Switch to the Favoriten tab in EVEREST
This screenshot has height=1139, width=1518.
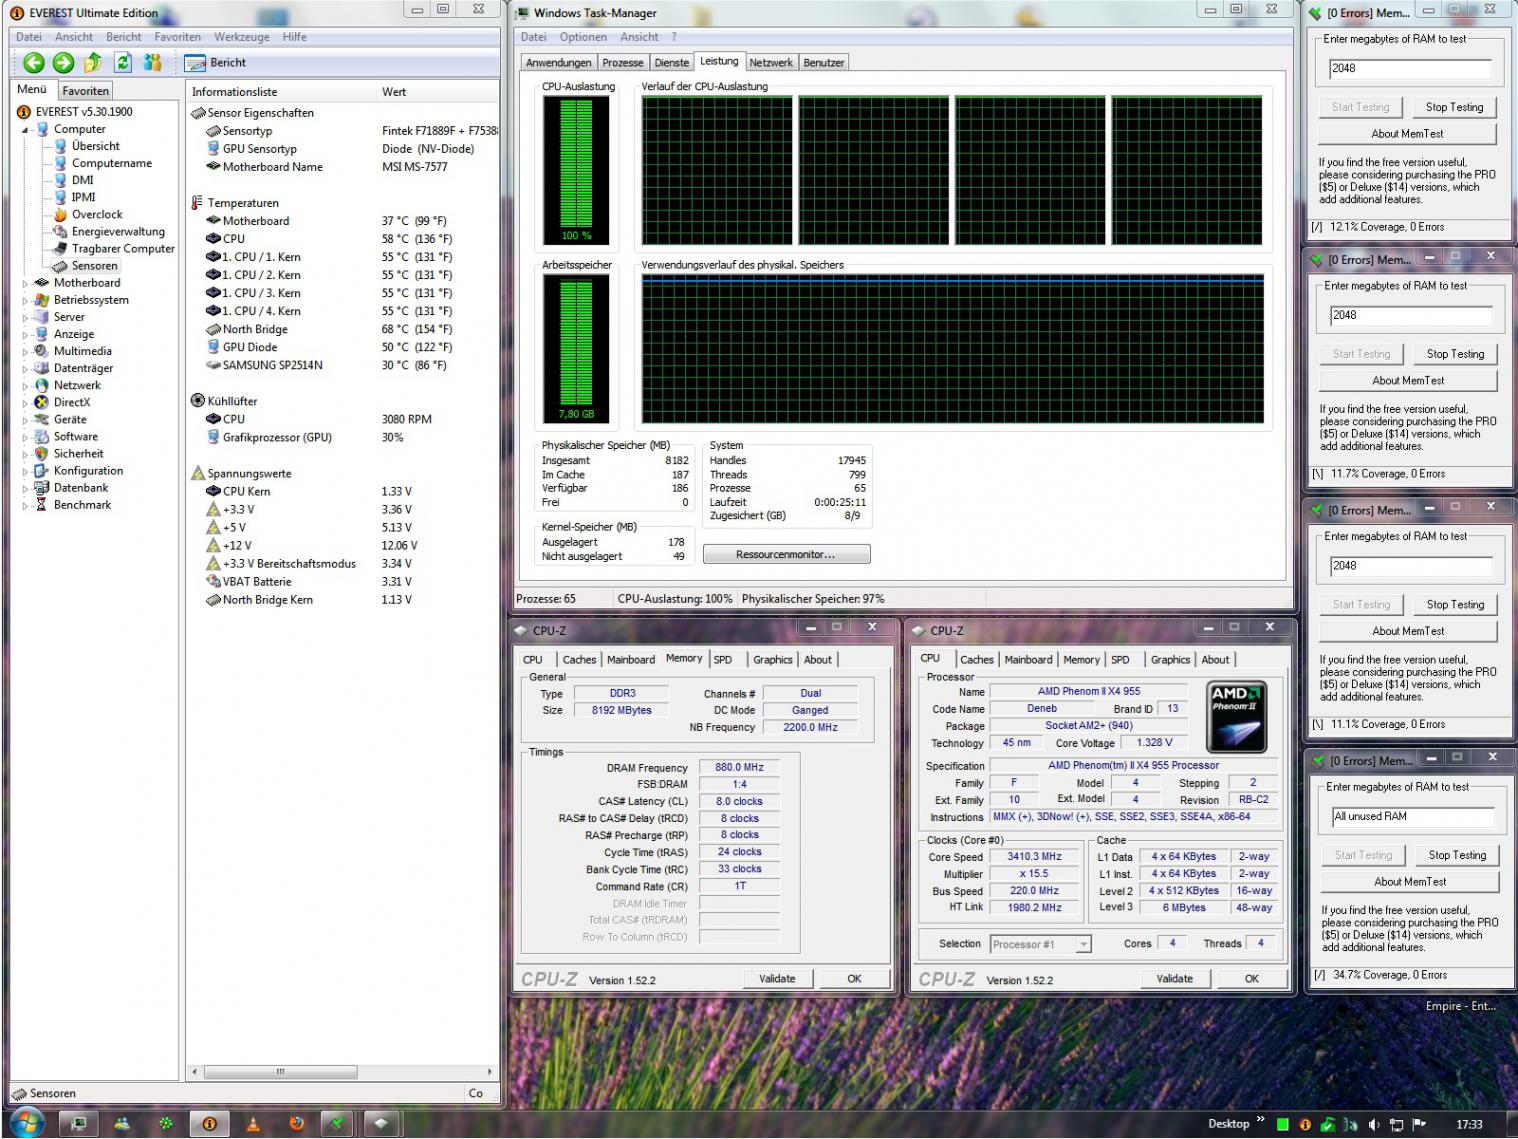(x=85, y=90)
